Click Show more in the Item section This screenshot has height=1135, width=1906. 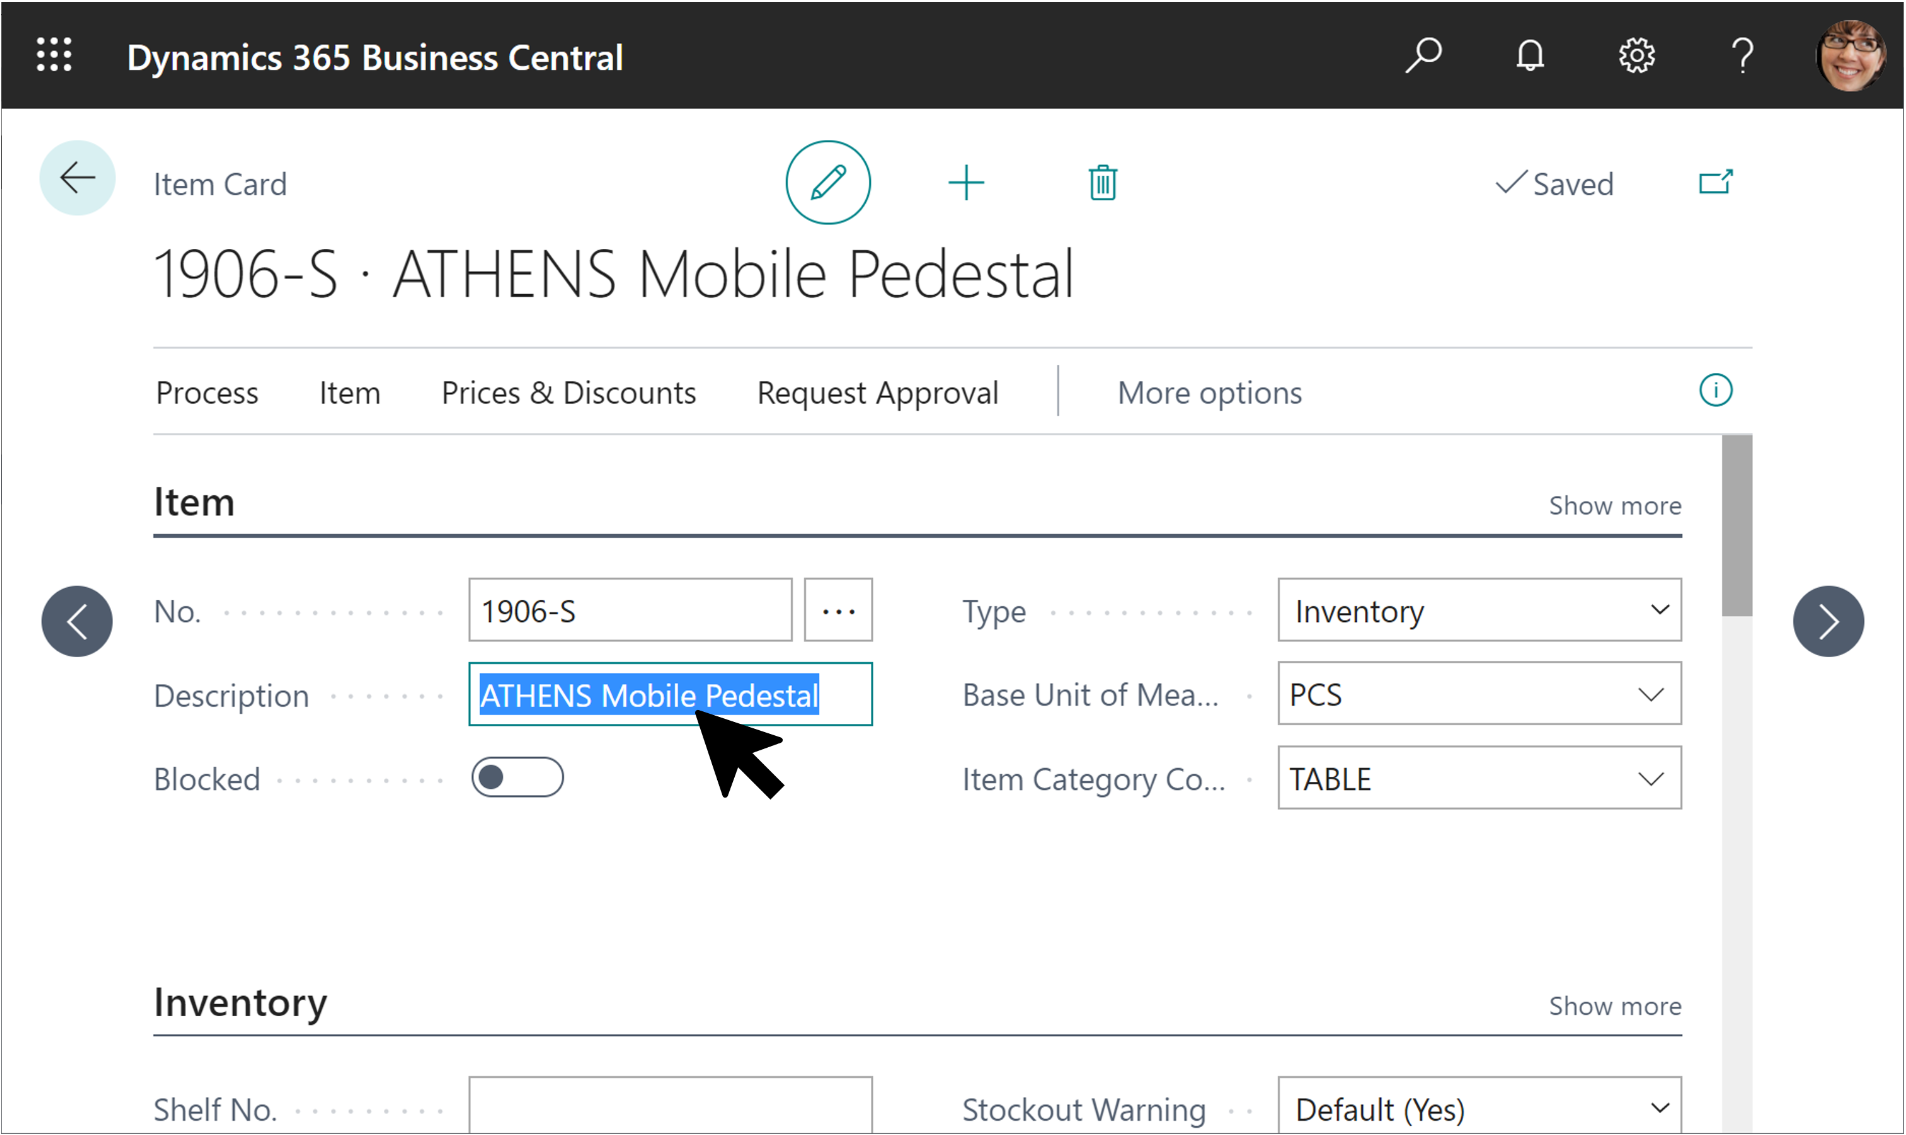point(1614,505)
